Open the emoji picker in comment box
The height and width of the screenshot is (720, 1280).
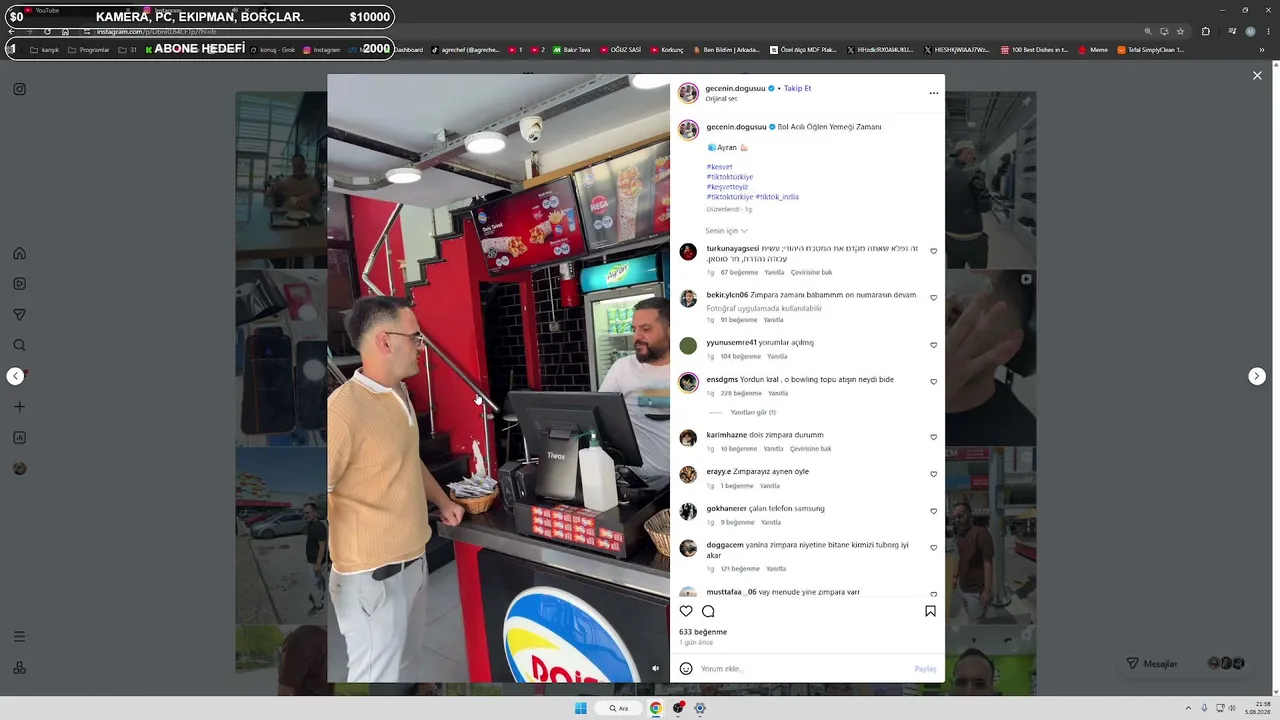tap(686, 669)
